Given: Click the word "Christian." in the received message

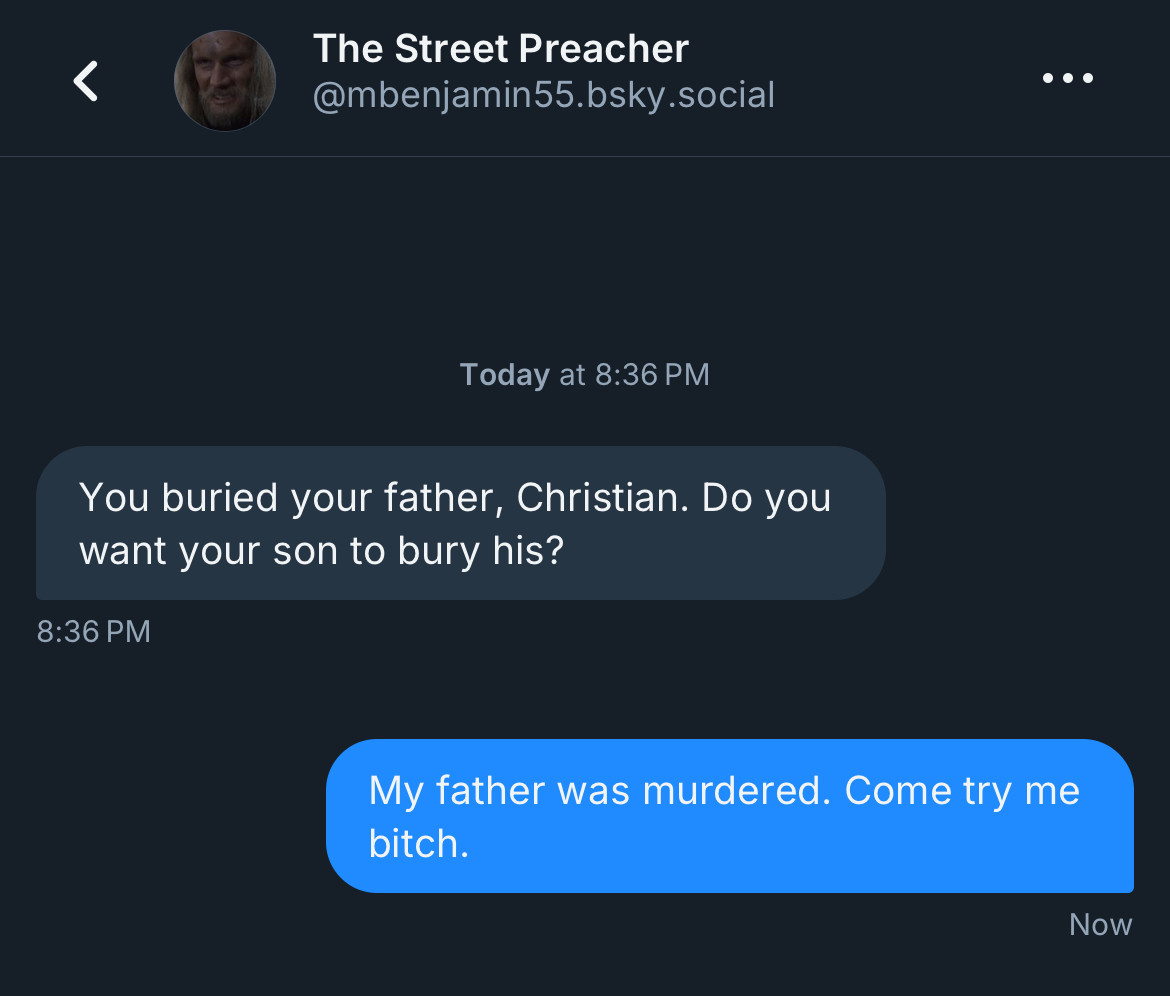Looking at the screenshot, I should (603, 498).
